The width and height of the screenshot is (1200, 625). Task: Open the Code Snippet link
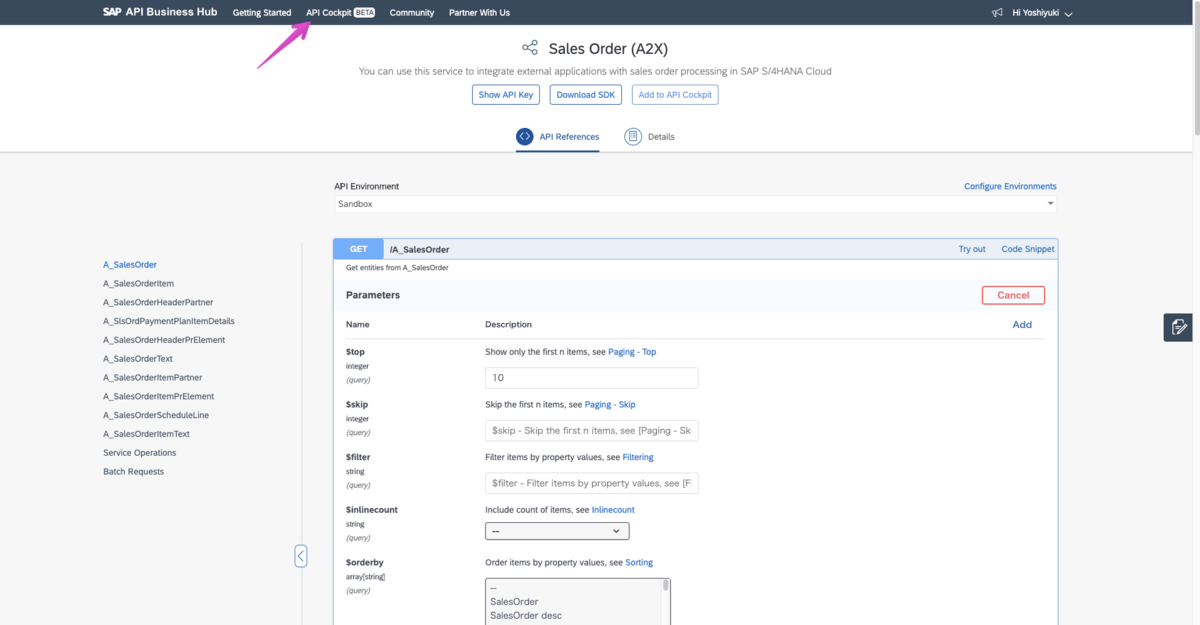(x=1028, y=249)
